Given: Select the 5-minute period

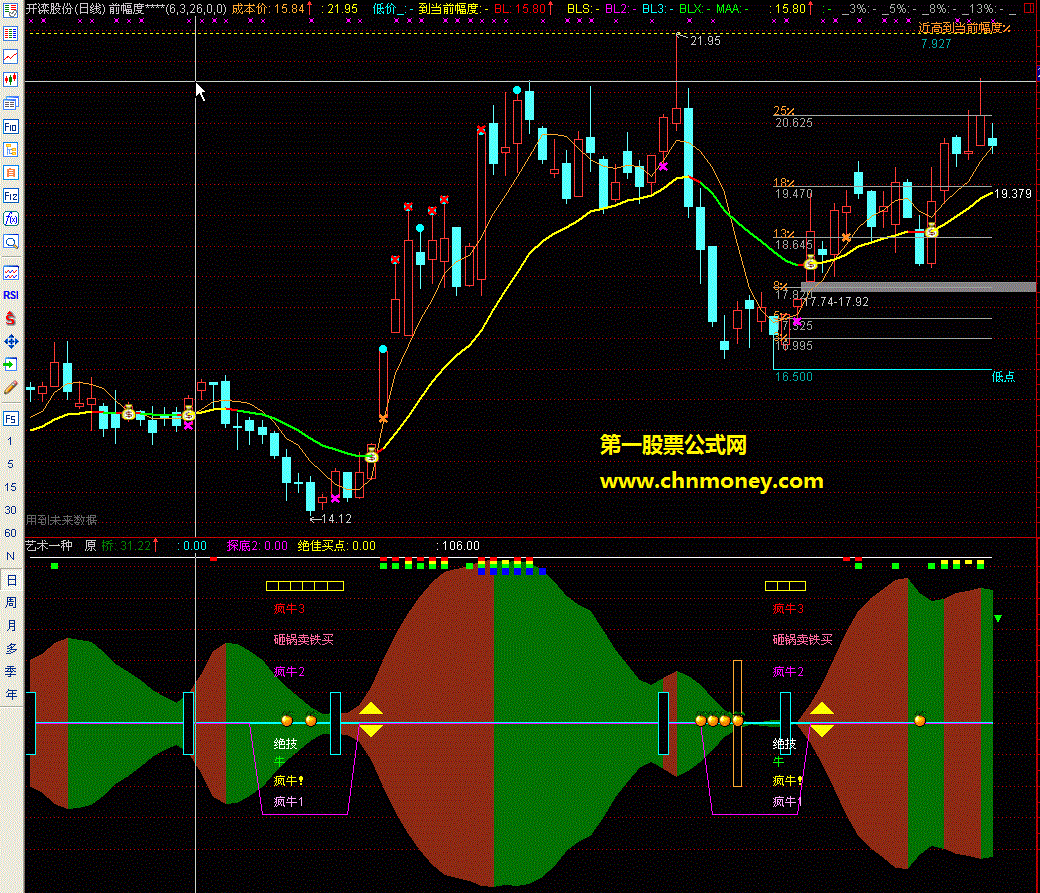Looking at the screenshot, I should click(x=10, y=464).
